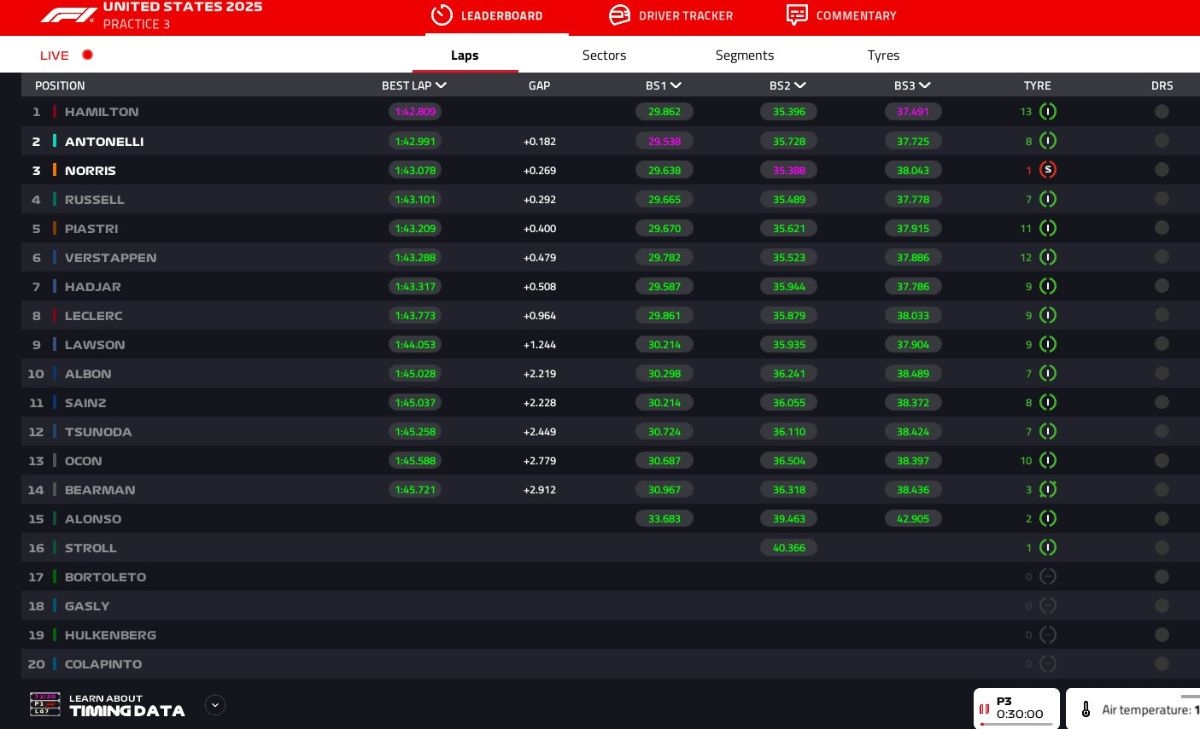Image resolution: width=1200 pixels, height=729 pixels.
Task: Click Antonelli's DRS indicator
Action: pyautogui.click(x=1161, y=141)
